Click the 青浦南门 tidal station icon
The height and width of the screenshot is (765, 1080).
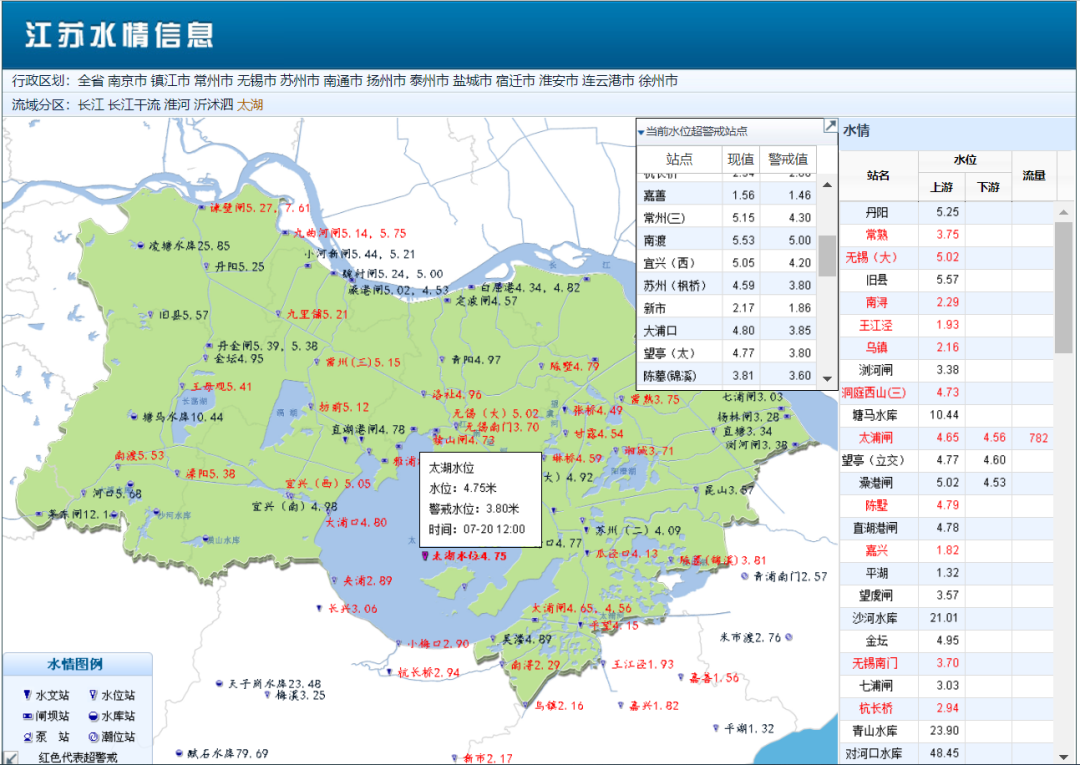[745, 576]
